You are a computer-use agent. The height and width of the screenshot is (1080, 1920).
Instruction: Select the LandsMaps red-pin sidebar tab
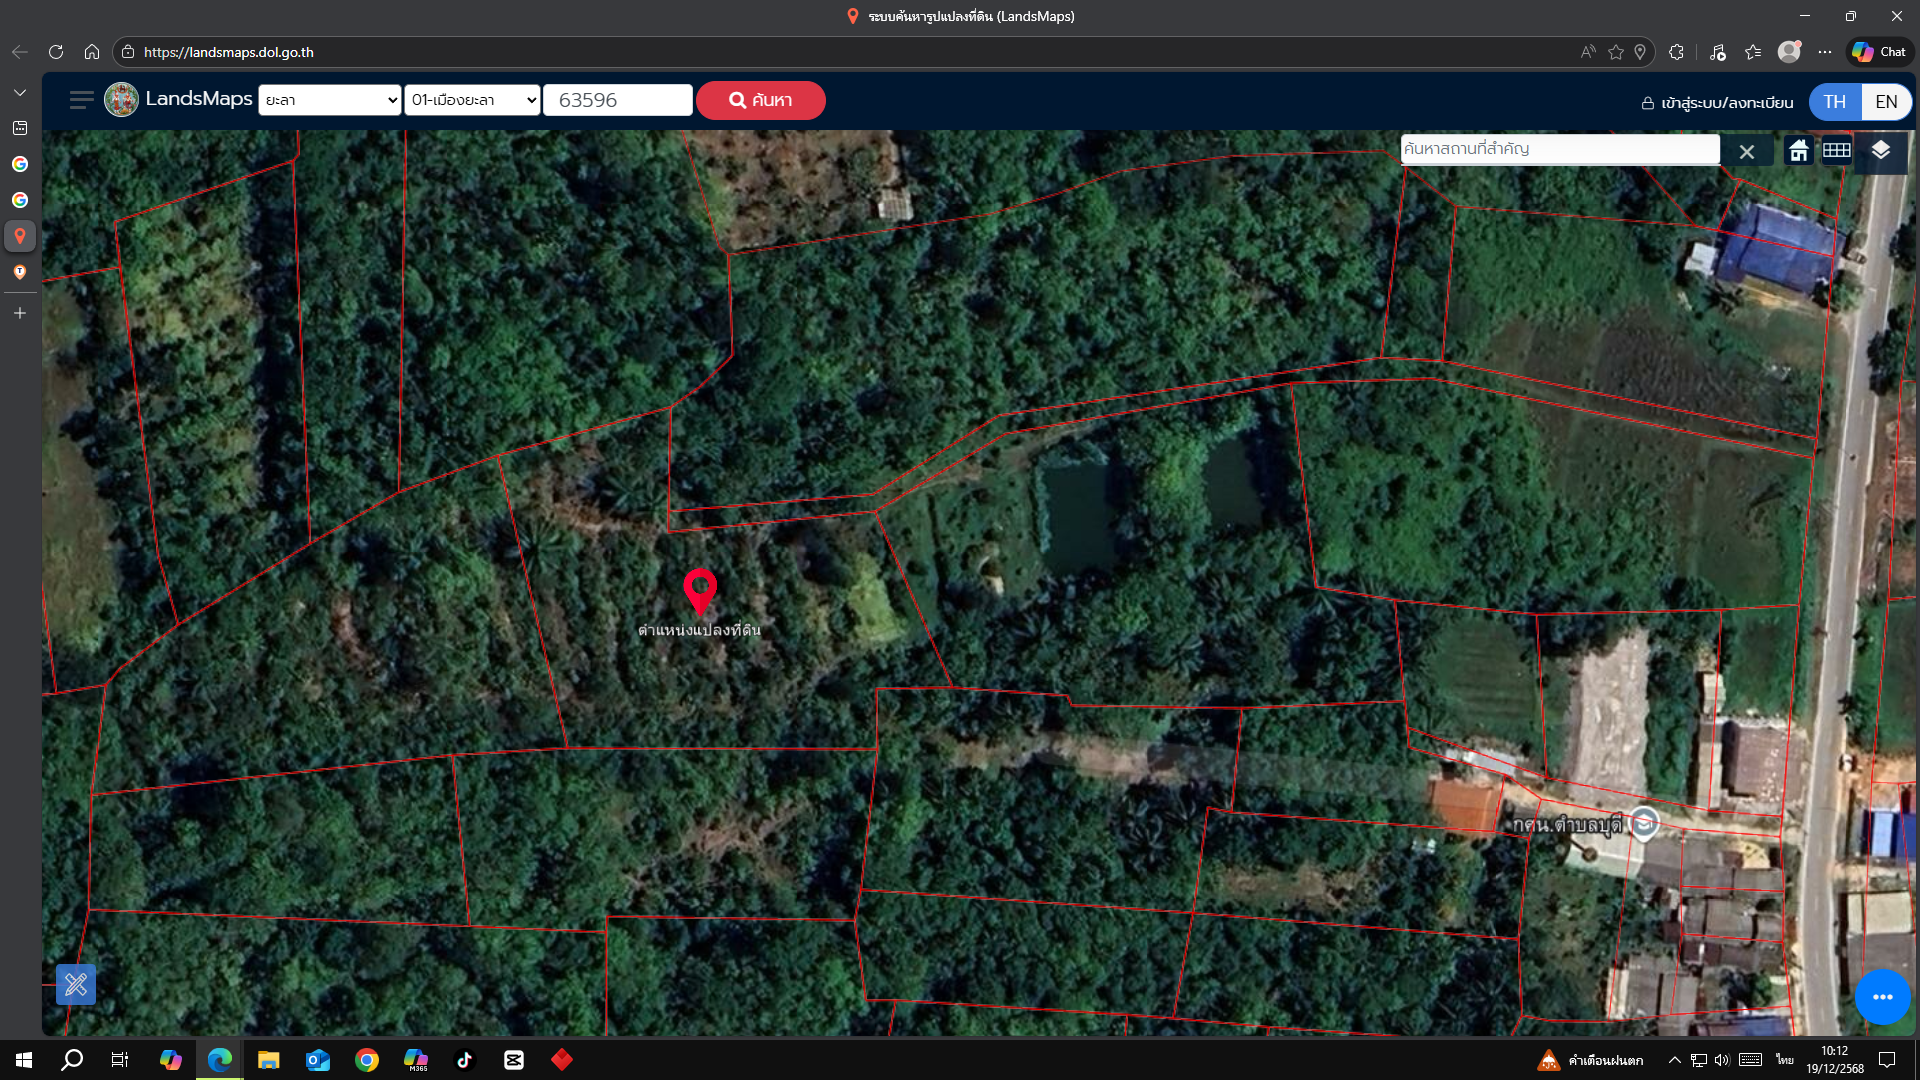(20, 236)
